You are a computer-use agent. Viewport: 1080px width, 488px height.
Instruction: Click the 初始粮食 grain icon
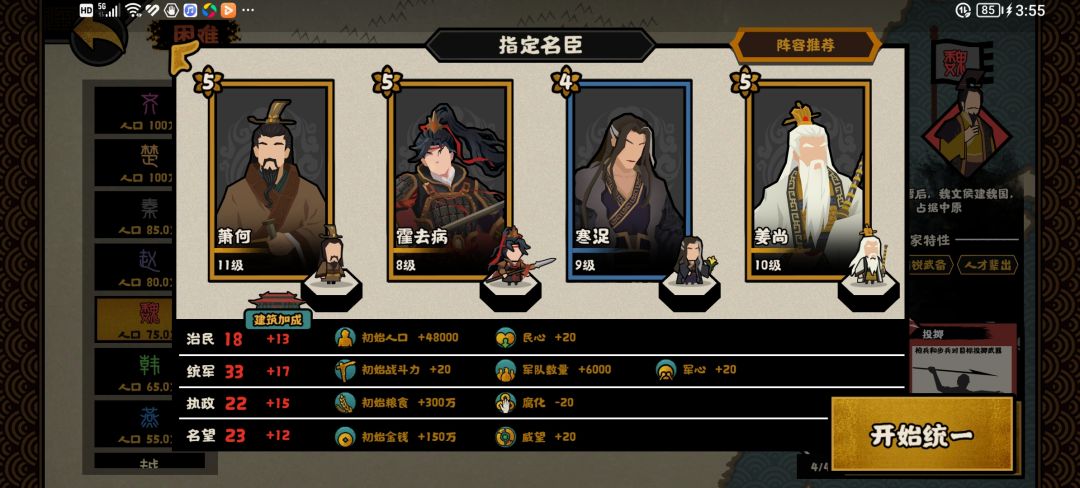pos(345,403)
